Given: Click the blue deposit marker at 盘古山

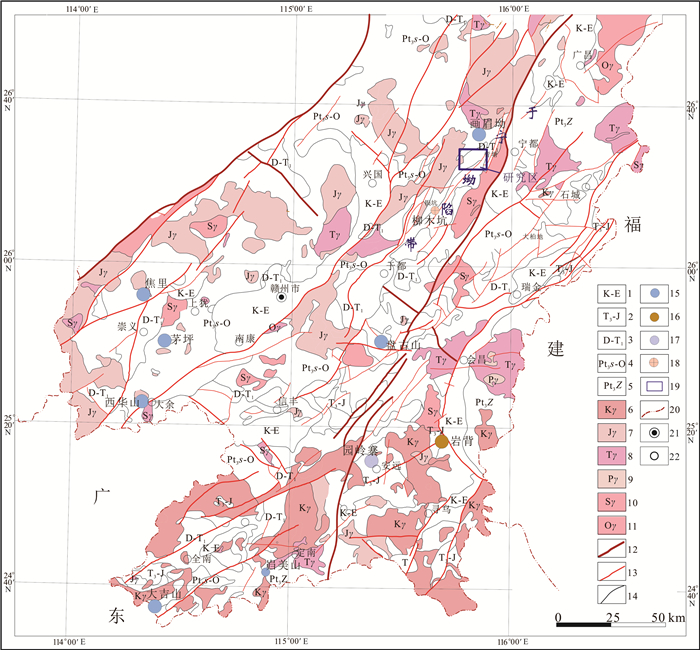Looking at the screenshot, I should (x=381, y=341).
